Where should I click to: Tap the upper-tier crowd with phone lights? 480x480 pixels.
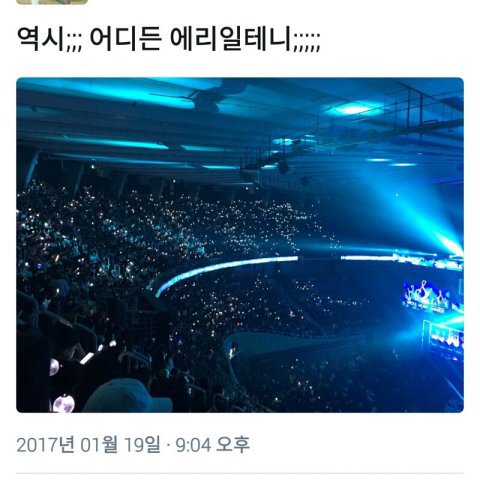coord(160,220)
